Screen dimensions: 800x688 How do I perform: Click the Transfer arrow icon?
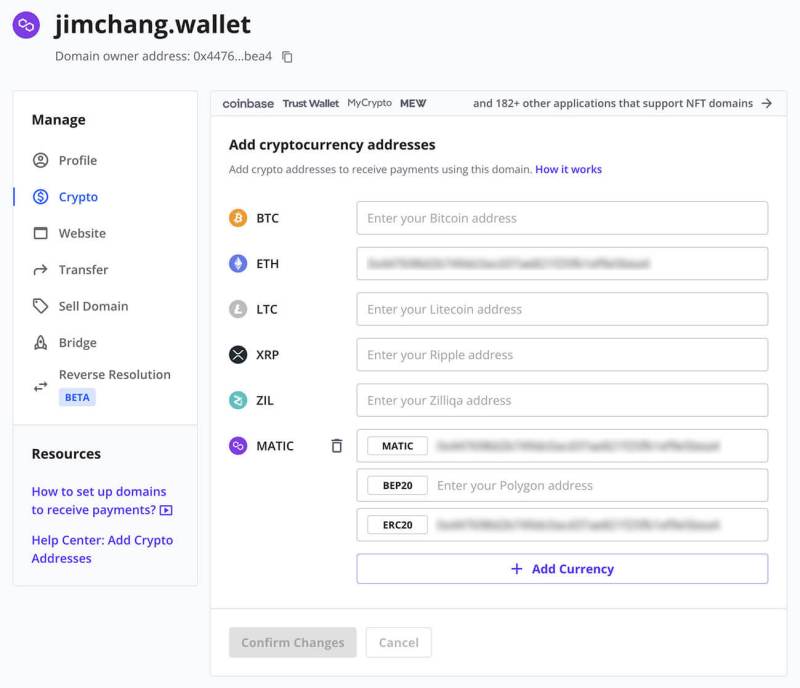tap(40, 269)
